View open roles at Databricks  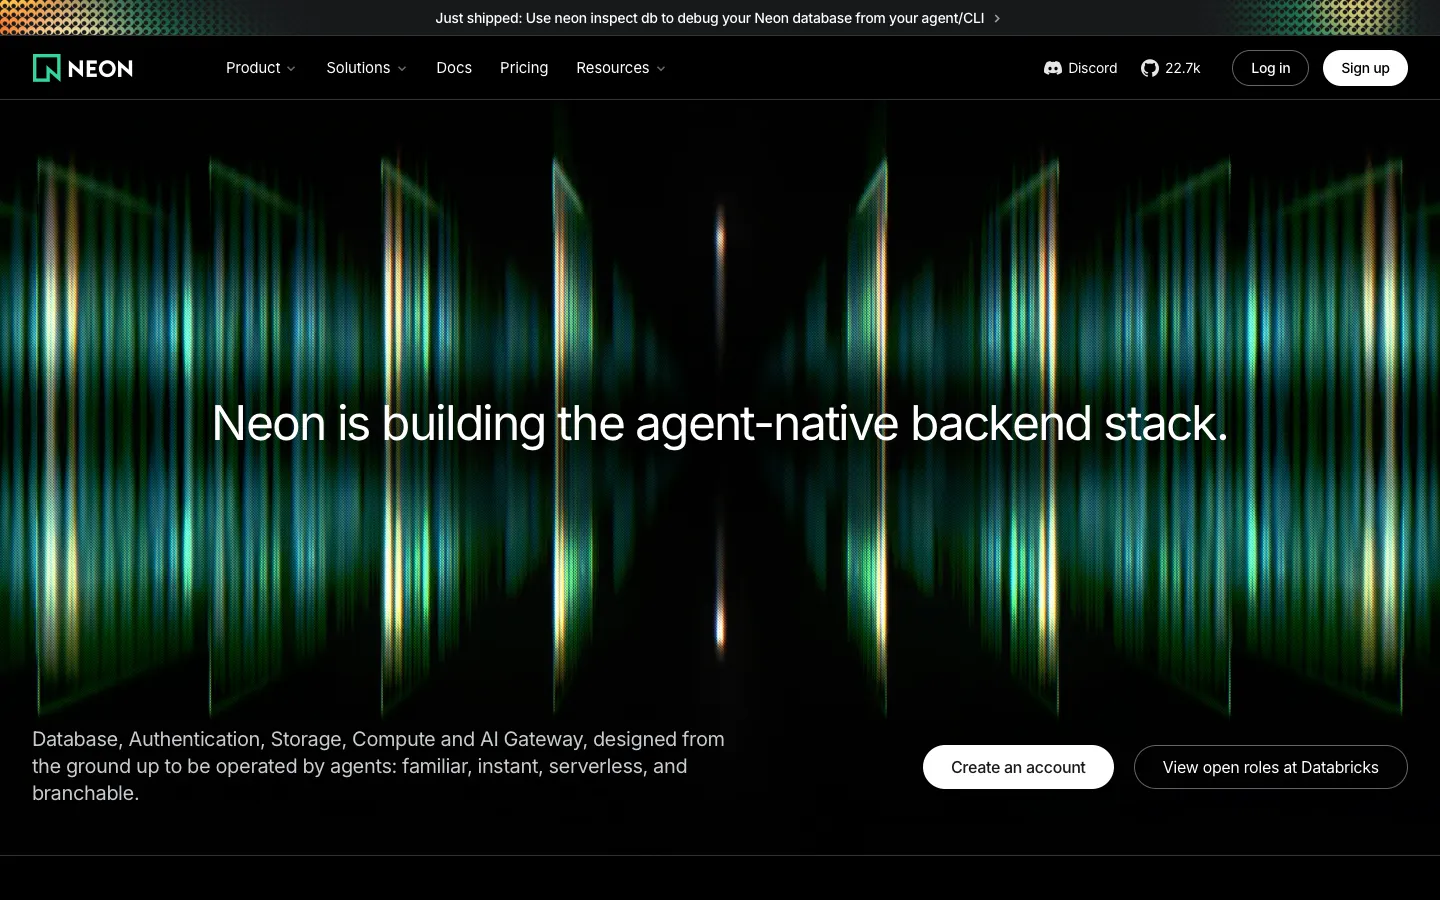(1270, 767)
